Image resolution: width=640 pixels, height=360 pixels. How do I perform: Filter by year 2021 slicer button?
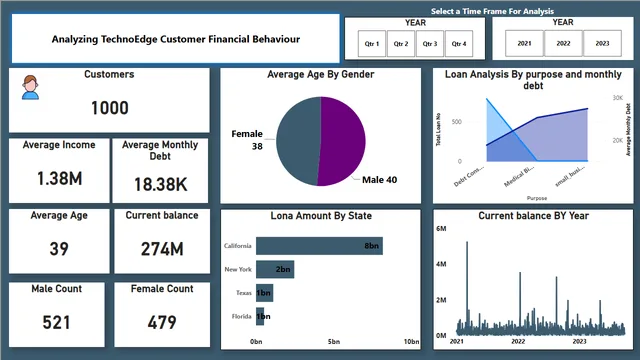[524, 43]
